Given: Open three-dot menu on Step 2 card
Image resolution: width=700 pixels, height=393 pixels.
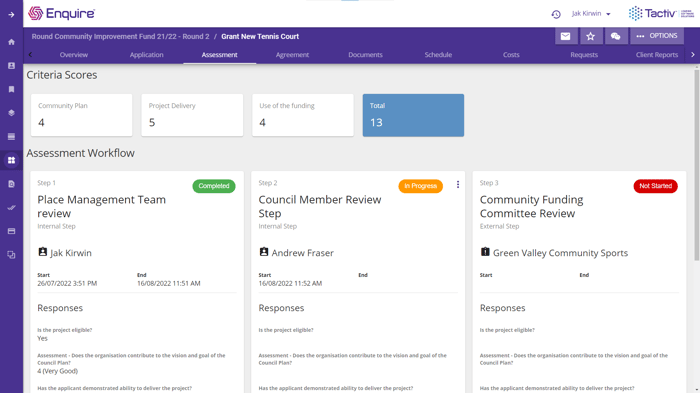Looking at the screenshot, I should tap(458, 184).
